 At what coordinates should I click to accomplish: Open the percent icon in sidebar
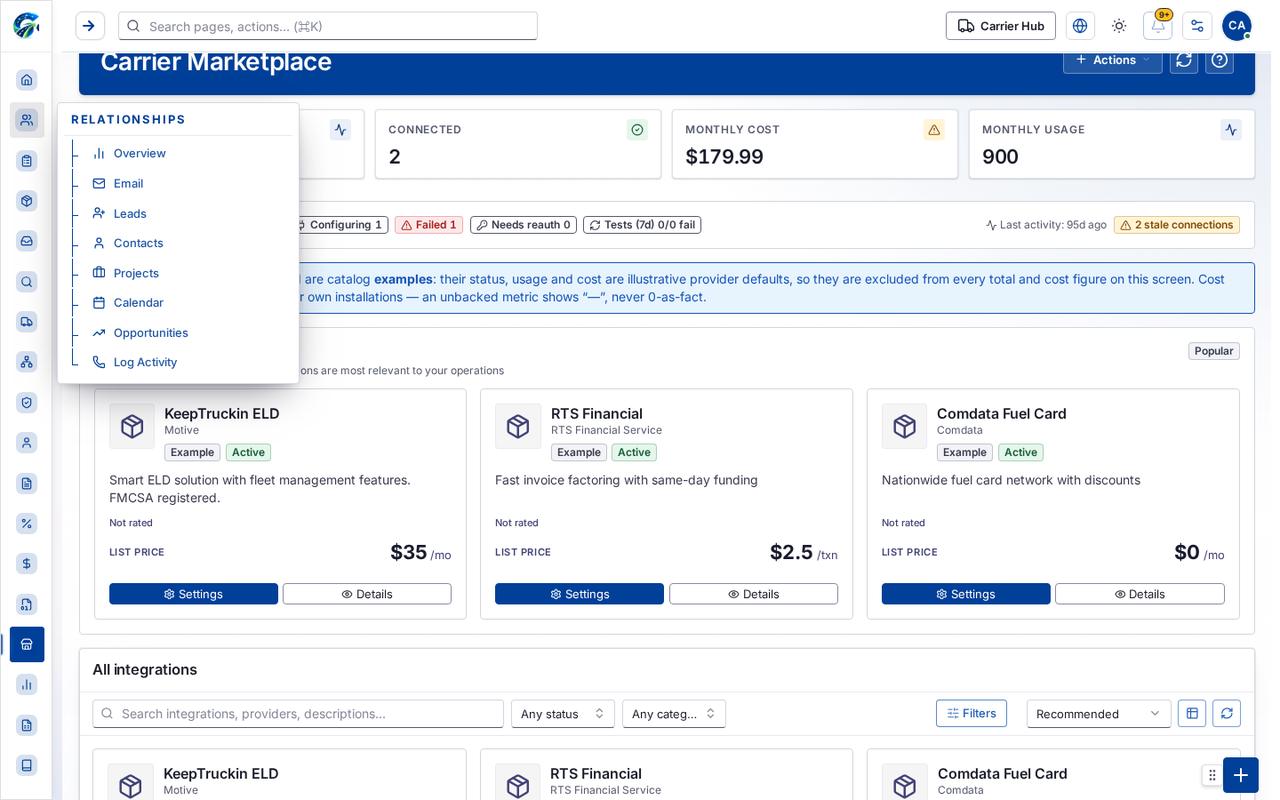[27, 523]
